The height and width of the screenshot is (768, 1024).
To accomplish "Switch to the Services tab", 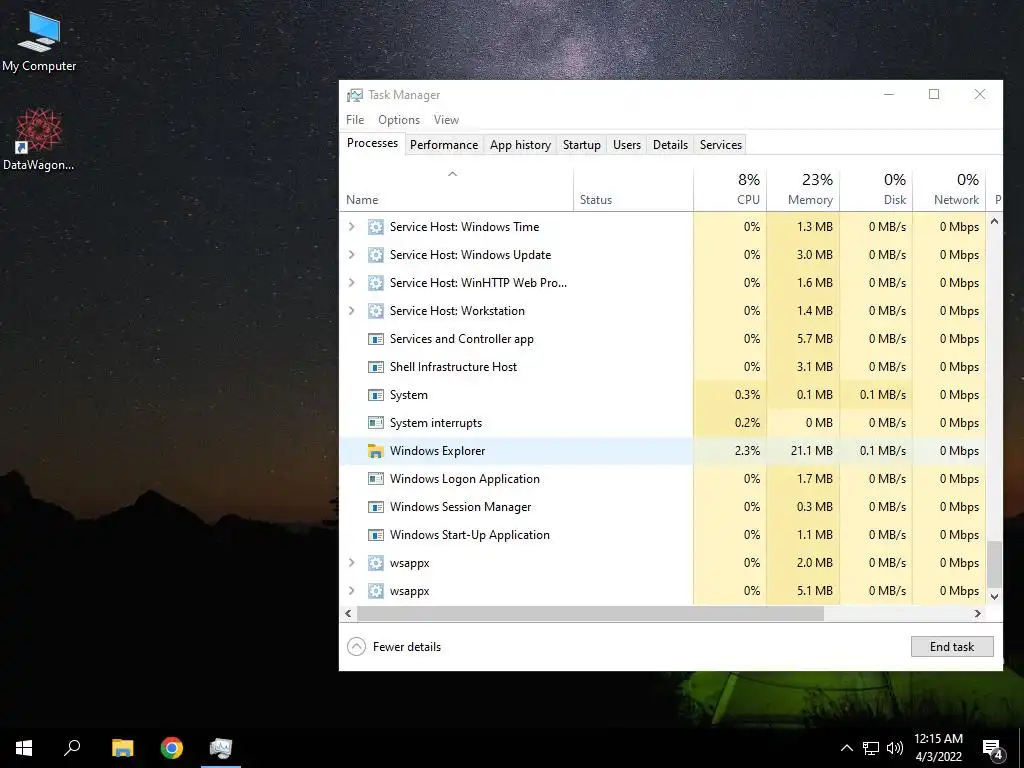I will 720,145.
